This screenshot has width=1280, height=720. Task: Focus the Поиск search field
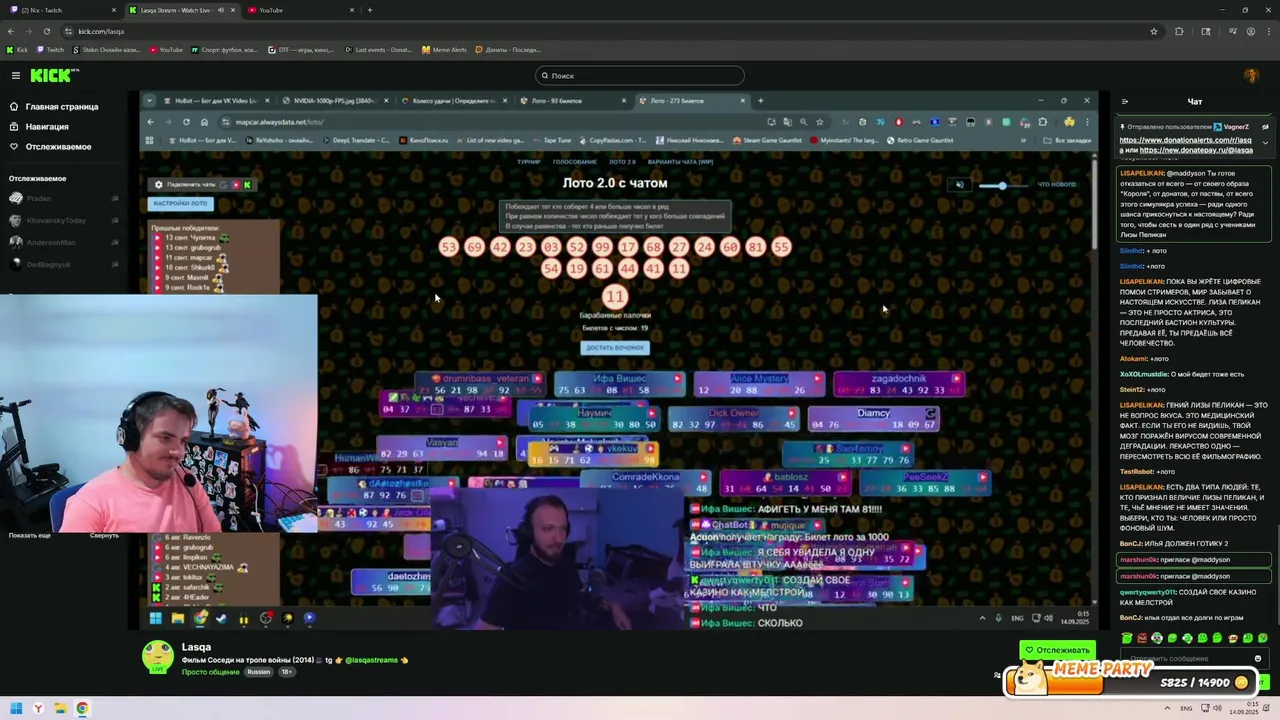[640, 75]
